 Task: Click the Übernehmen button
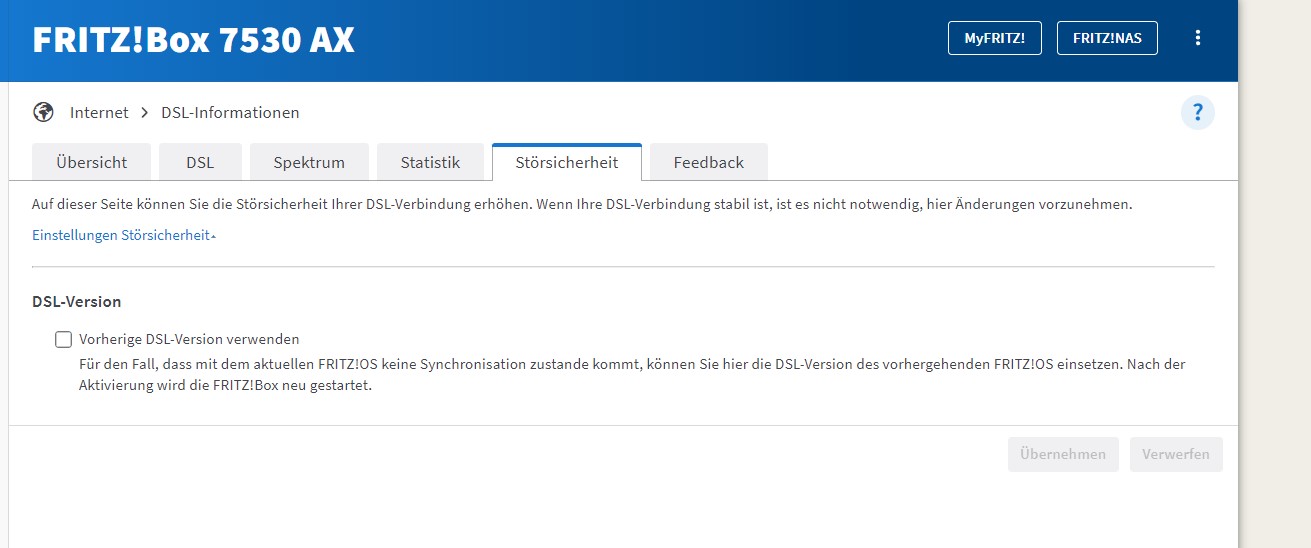point(1063,454)
